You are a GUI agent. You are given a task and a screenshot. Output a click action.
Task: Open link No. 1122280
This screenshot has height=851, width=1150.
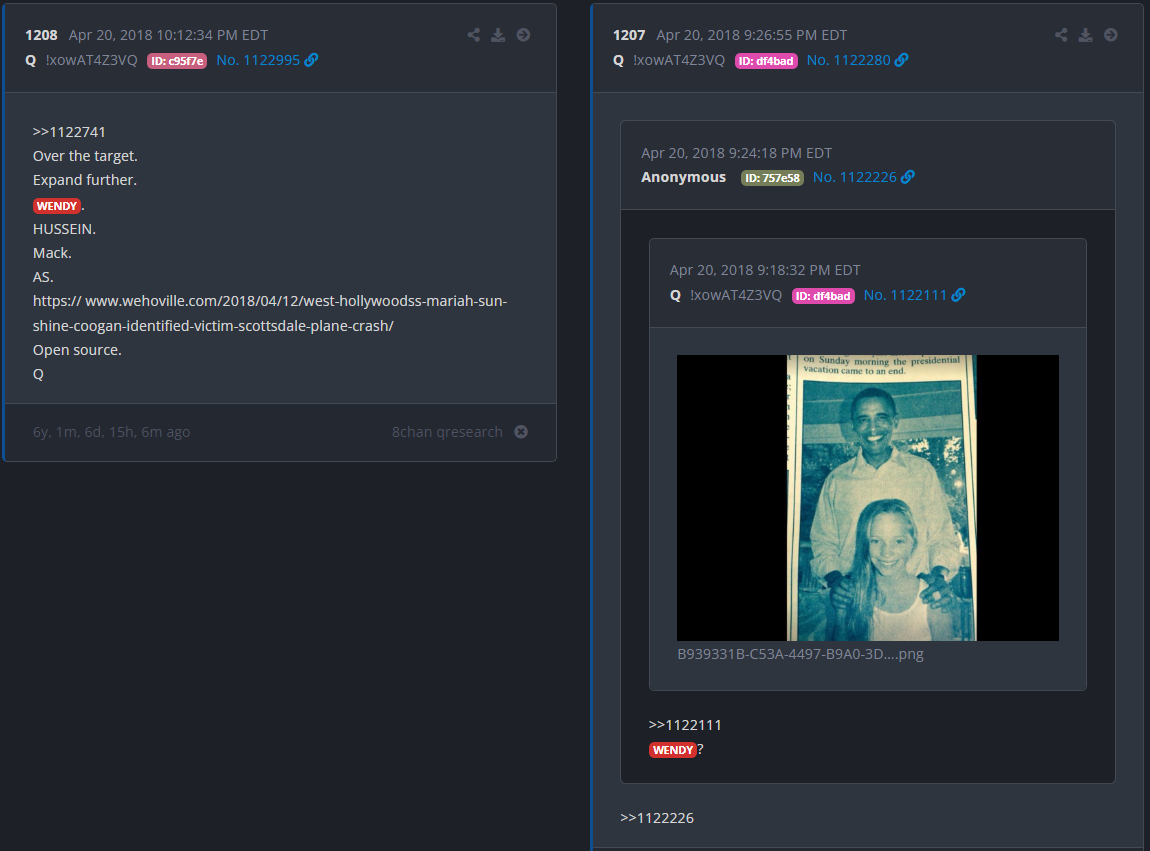click(849, 60)
